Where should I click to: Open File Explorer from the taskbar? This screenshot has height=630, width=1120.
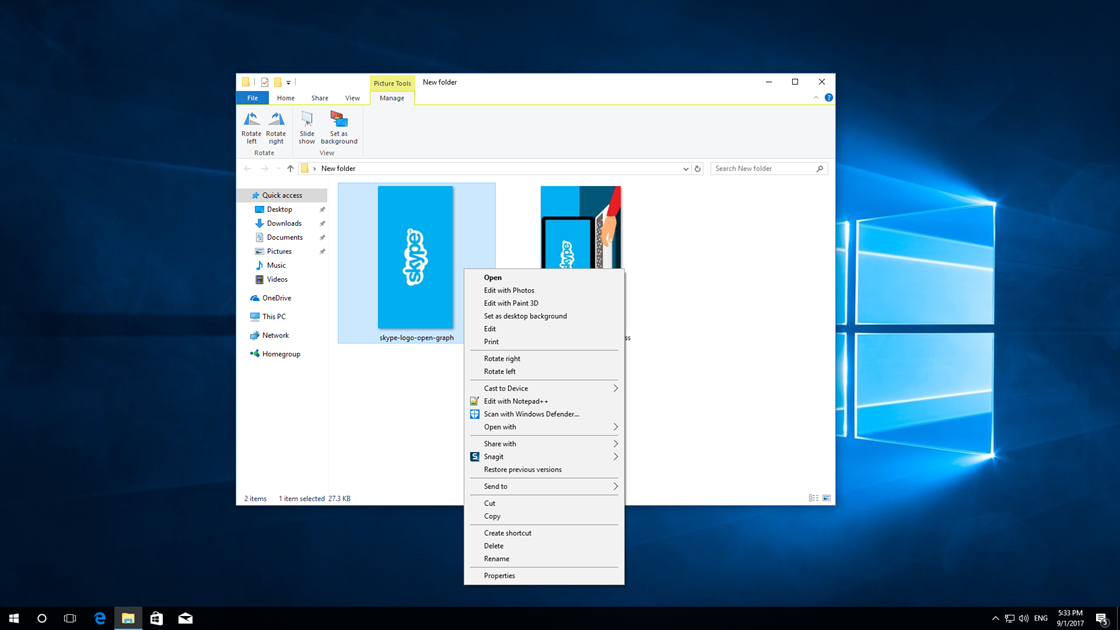click(128, 618)
